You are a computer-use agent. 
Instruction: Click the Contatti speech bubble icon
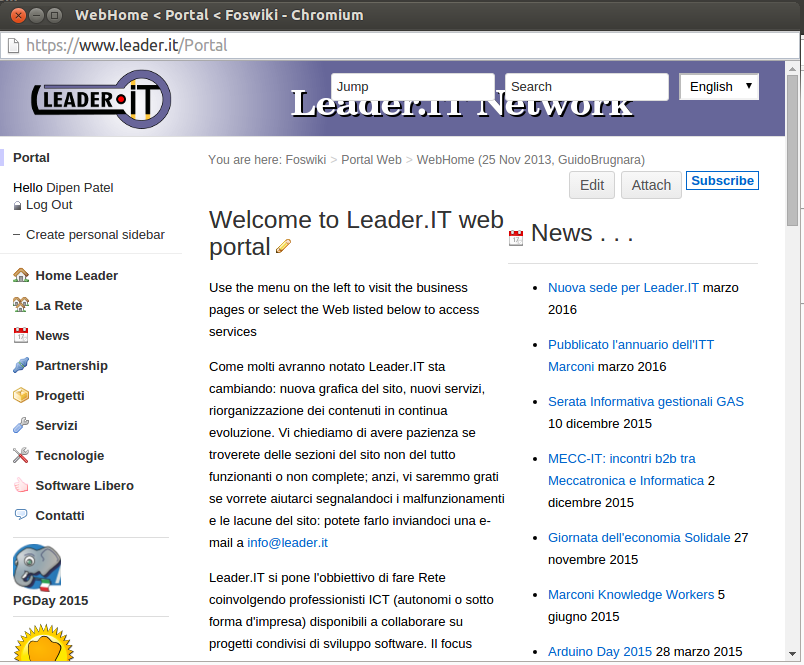[21, 515]
